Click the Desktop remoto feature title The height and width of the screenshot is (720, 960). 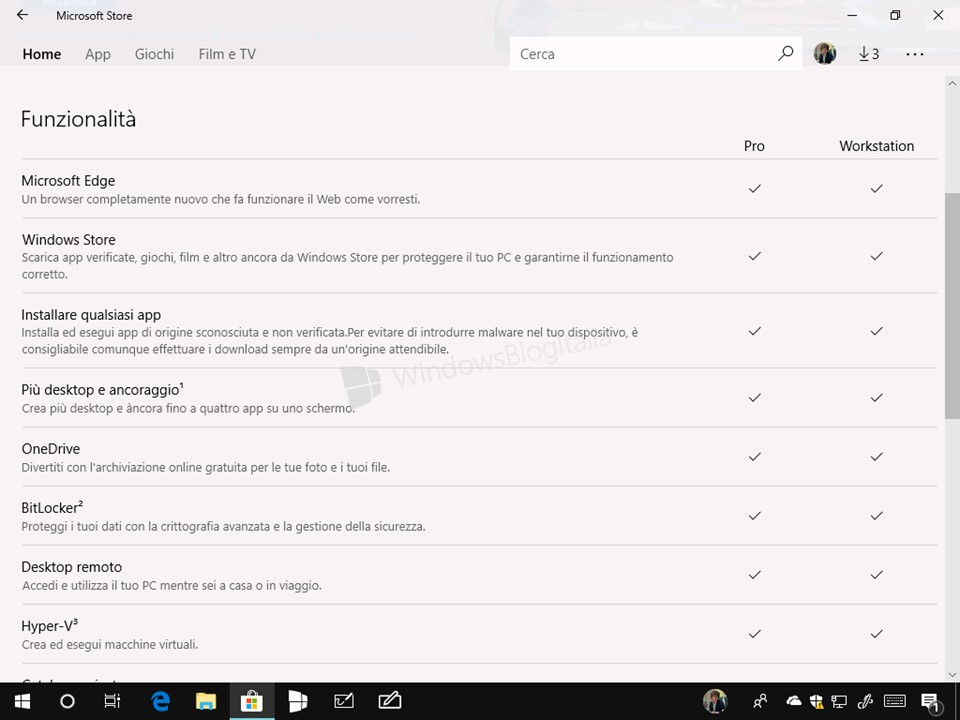click(x=72, y=567)
